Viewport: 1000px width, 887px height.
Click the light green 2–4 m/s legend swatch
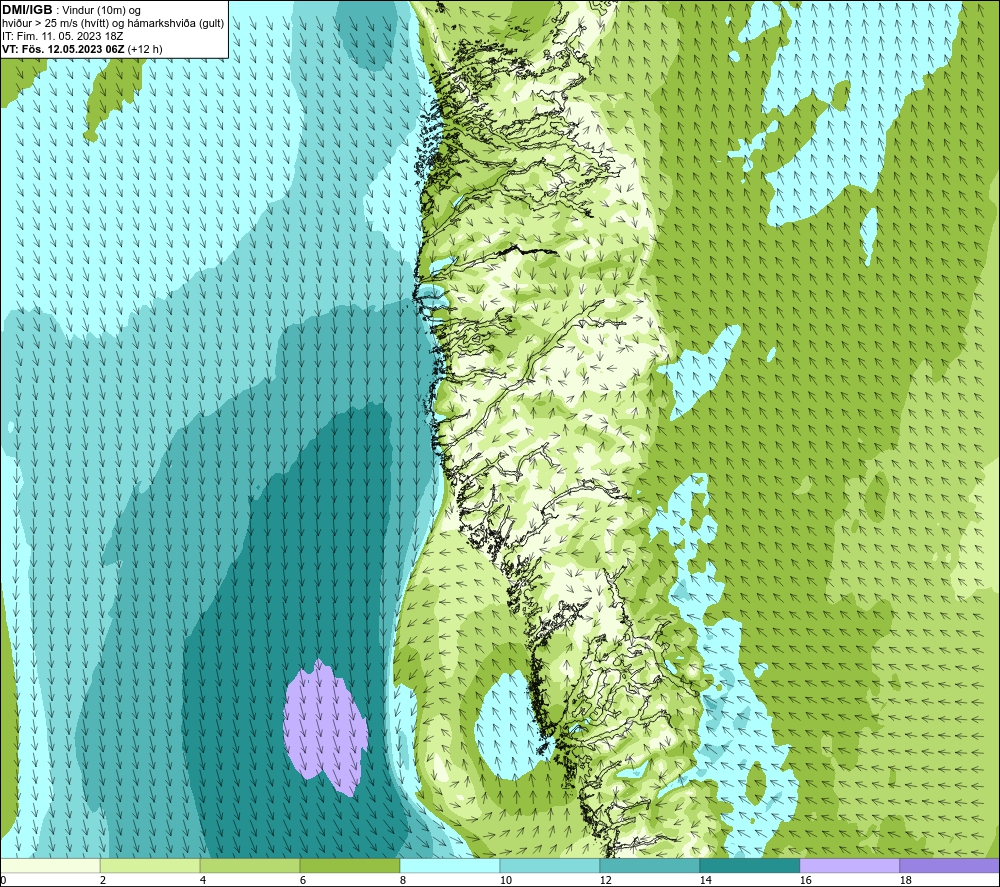click(150, 865)
